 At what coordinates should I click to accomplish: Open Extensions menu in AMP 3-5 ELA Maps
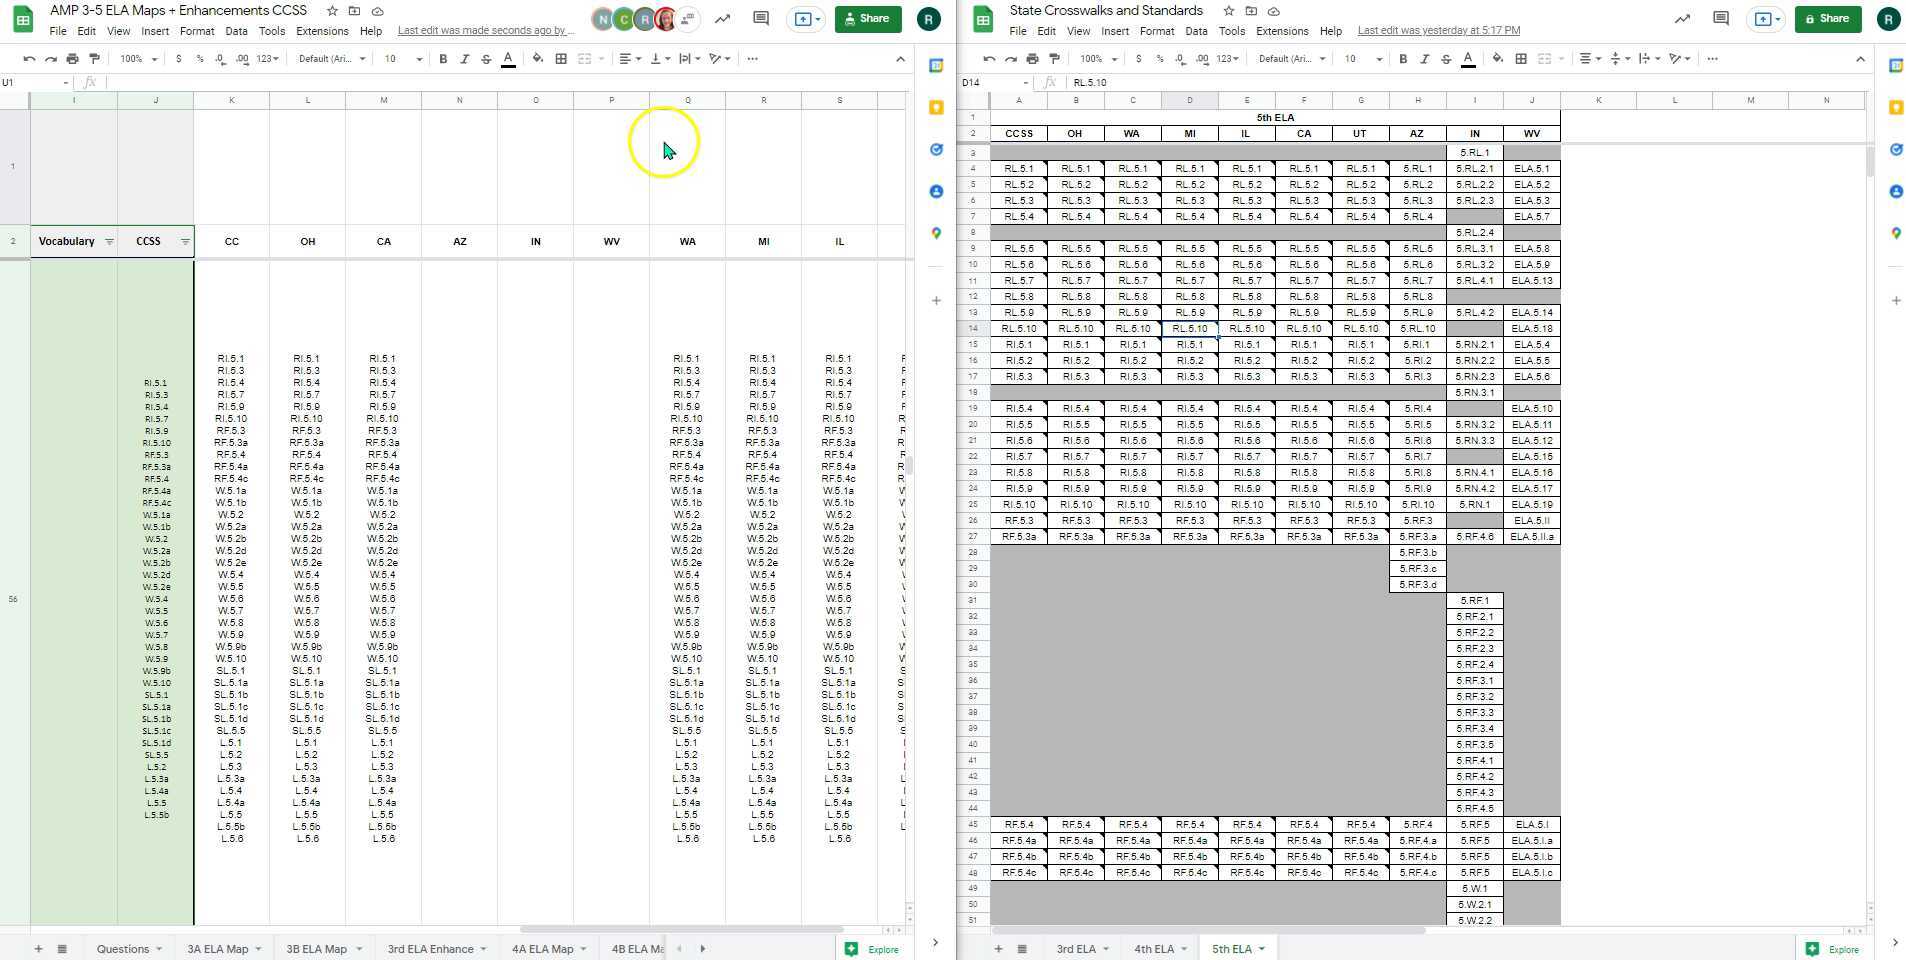coord(322,31)
